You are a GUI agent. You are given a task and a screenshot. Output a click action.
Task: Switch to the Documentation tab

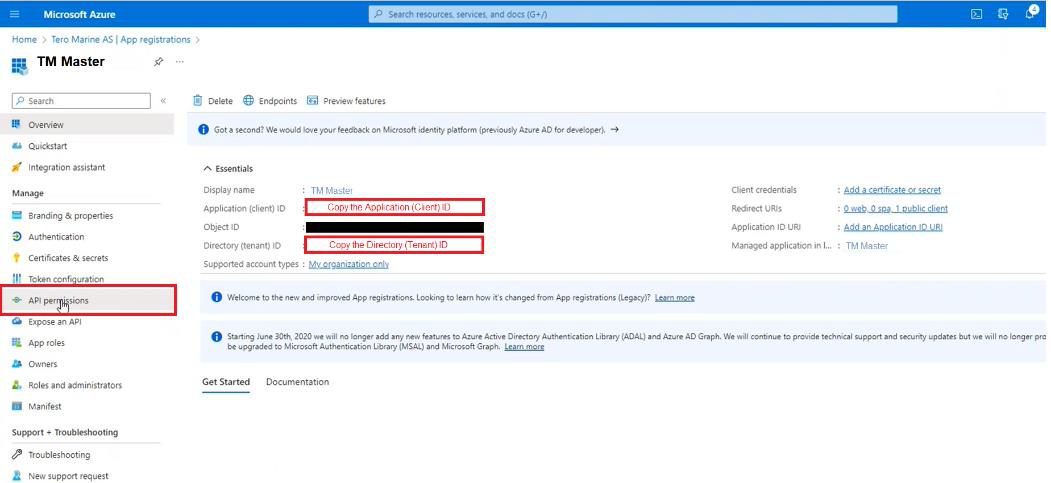pos(297,382)
